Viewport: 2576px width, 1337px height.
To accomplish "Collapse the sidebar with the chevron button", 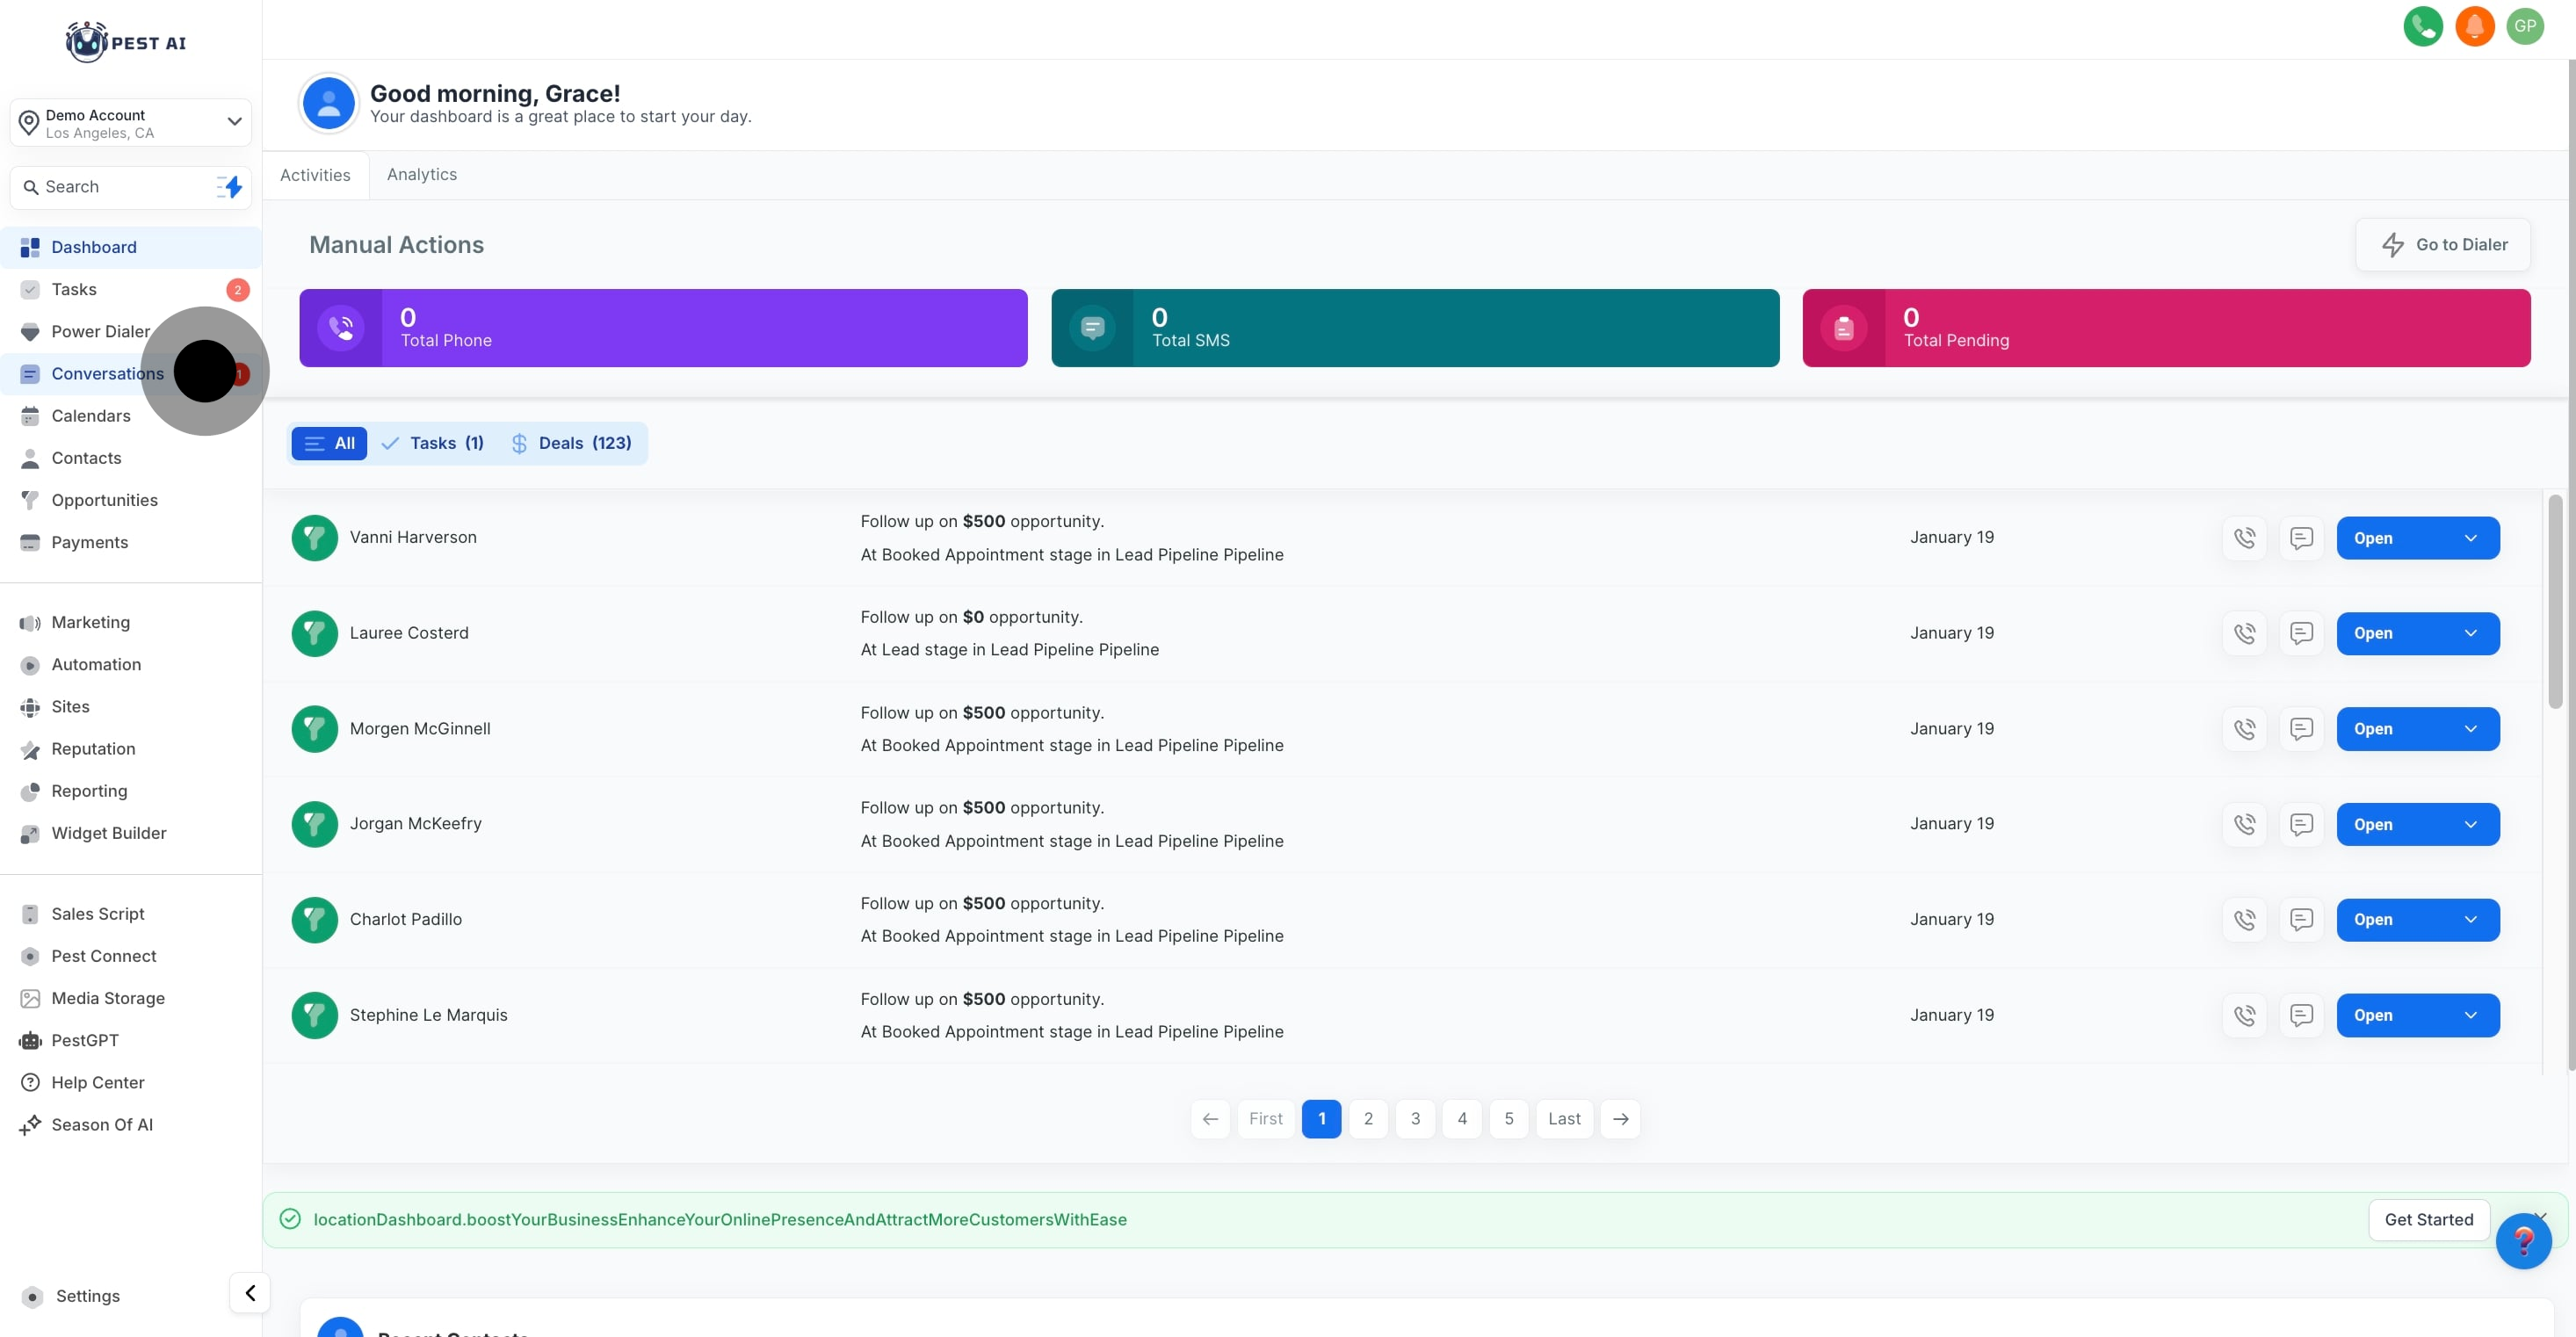I will pos(250,1292).
